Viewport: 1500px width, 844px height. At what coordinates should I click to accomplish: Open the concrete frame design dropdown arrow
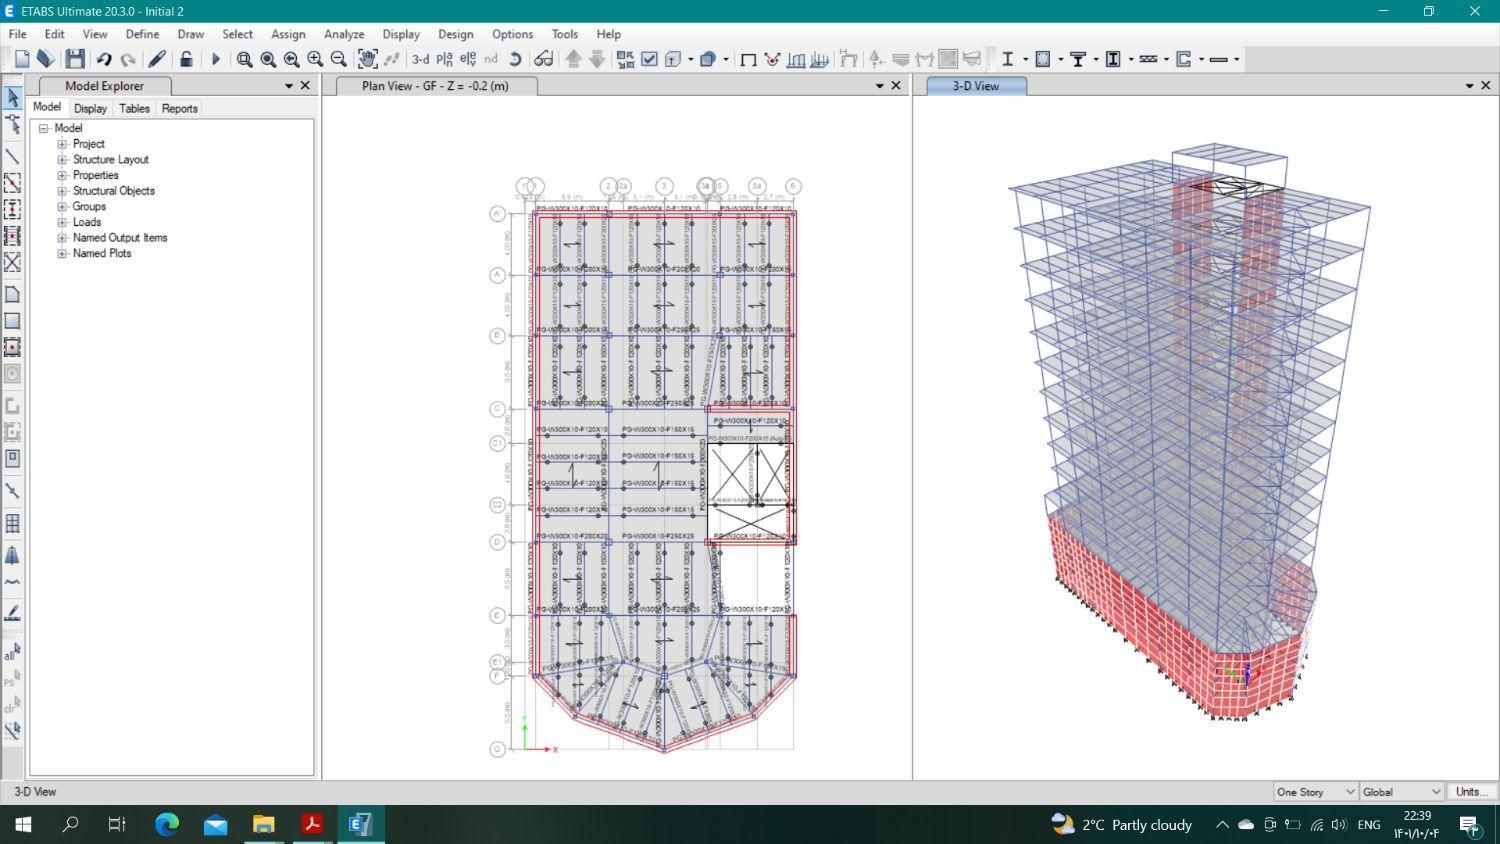tap(1060, 60)
